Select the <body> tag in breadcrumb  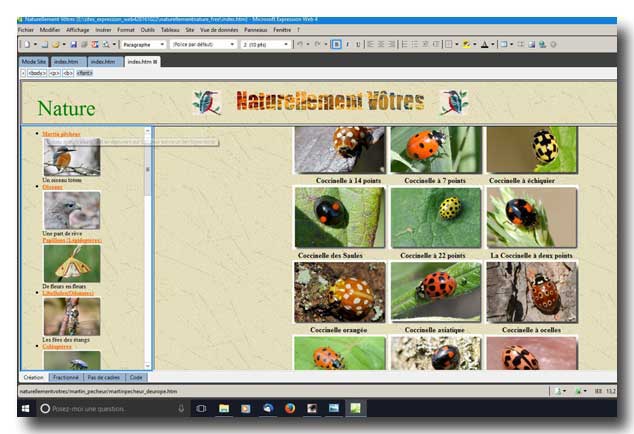point(37,73)
